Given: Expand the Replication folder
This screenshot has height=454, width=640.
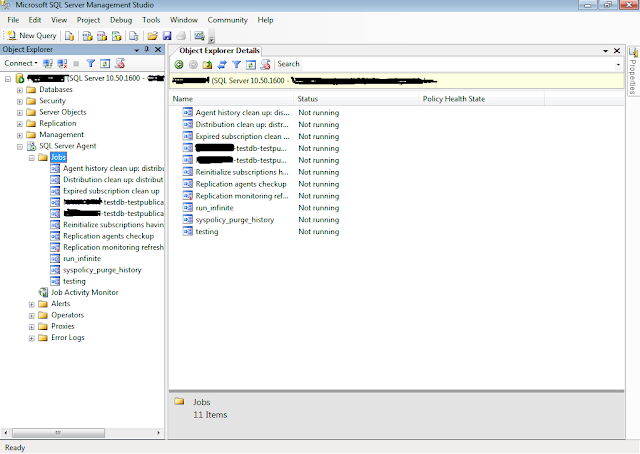Looking at the screenshot, I should pyautogui.click(x=20, y=124).
